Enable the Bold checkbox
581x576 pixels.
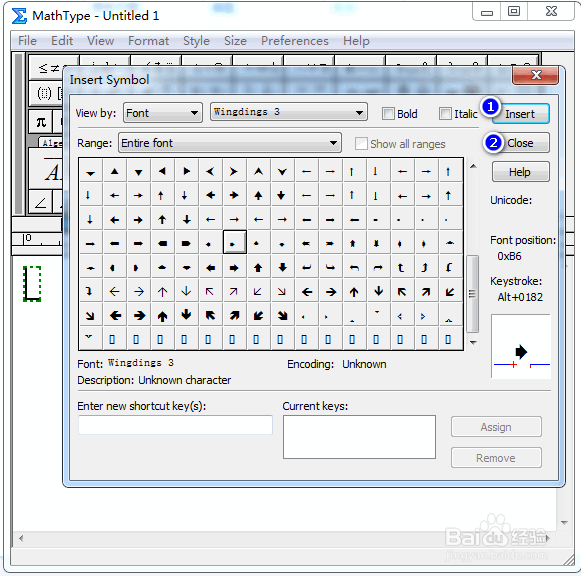coord(388,113)
